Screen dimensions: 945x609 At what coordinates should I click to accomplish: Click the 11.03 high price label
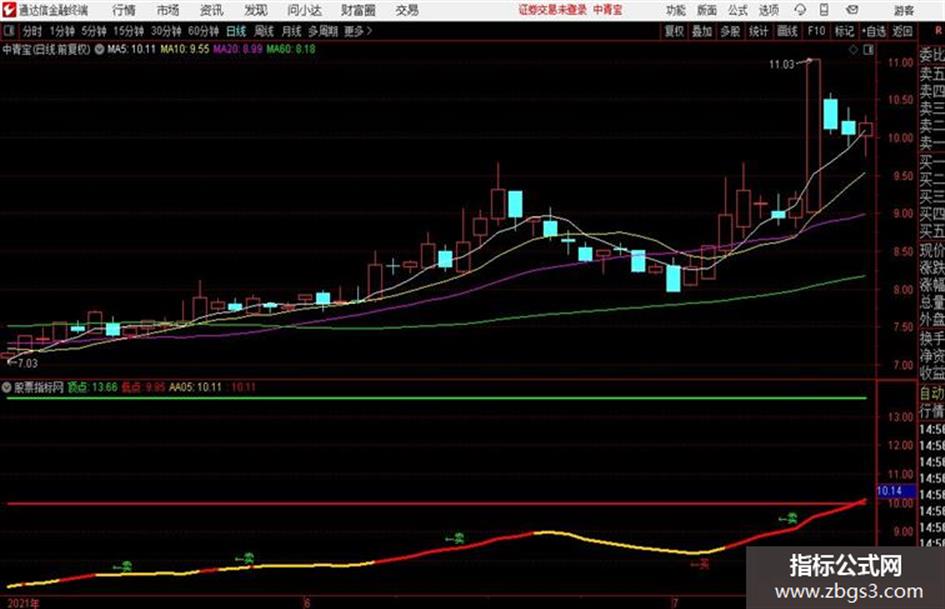(x=782, y=65)
